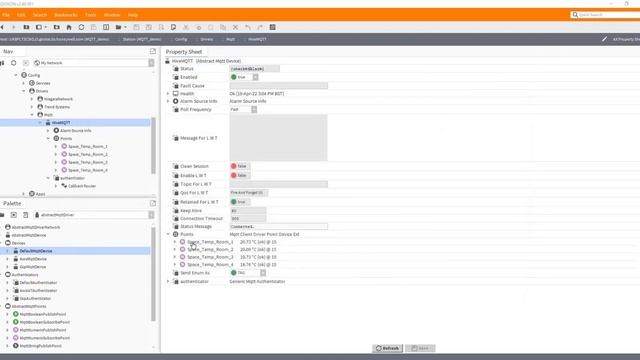
Task: Click the Nav panel maximize corner icon
Action: 153,51
